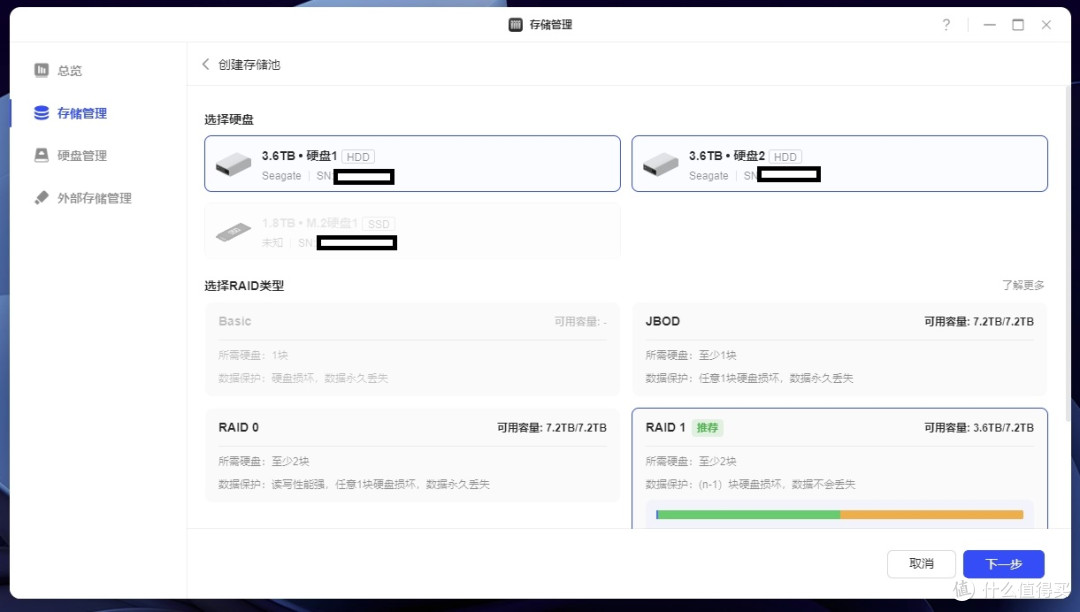Click the 硬盘2 hard drive icon
This screenshot has width=1080, height=612.
[661, 165]
